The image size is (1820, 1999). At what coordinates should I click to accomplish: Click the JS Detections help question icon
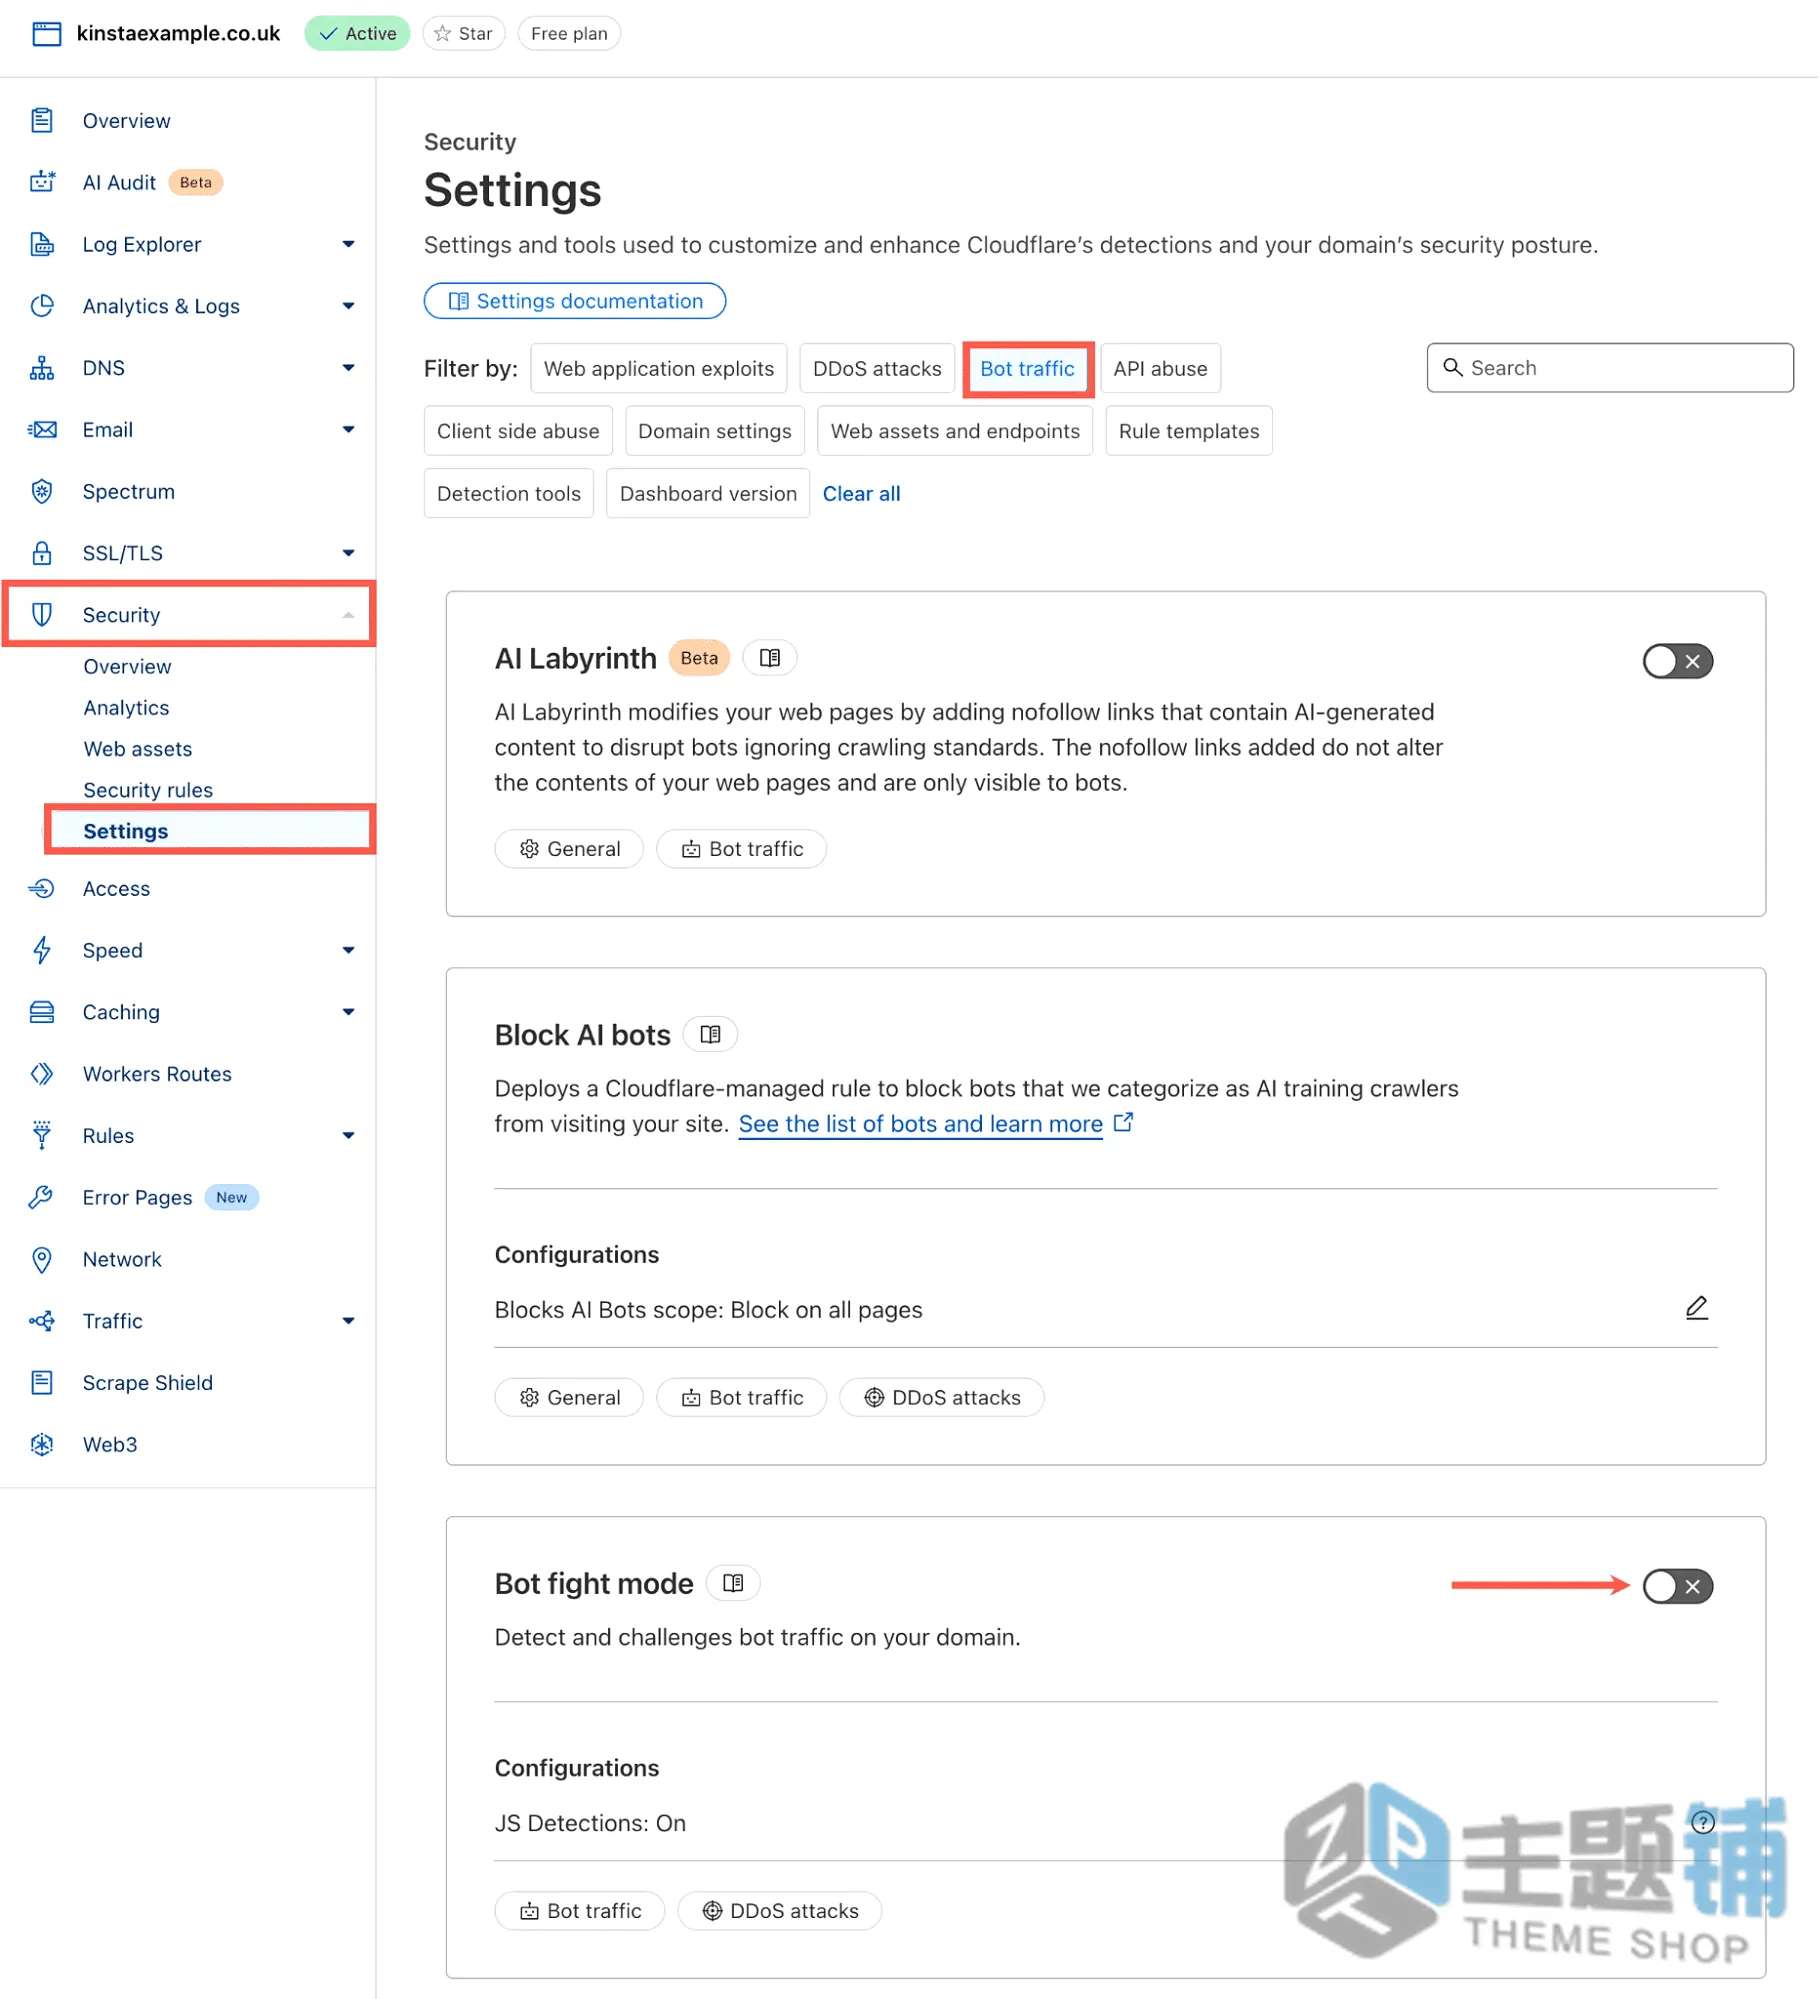[x=1704, y=1823]
